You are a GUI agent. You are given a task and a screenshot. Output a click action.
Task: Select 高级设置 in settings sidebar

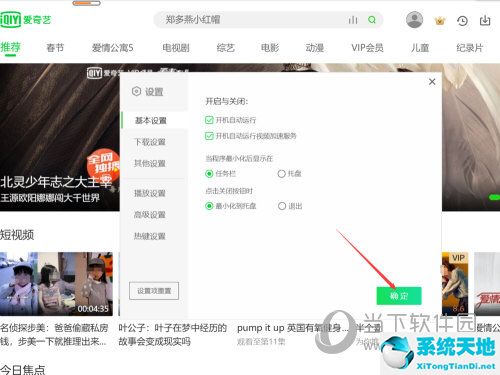click(x=150, y=215)
